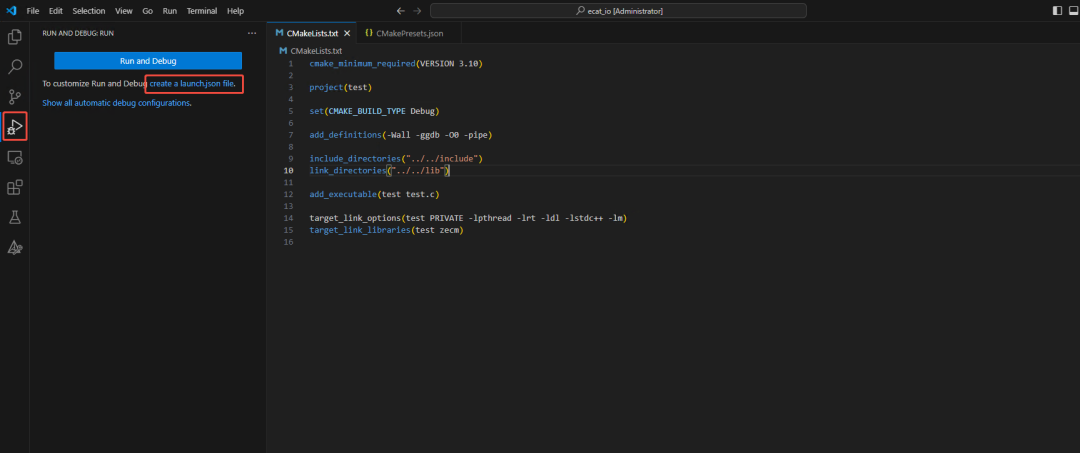Open the View menu
Viewport: 1080px width, 453px height.
tap(124, 11)
